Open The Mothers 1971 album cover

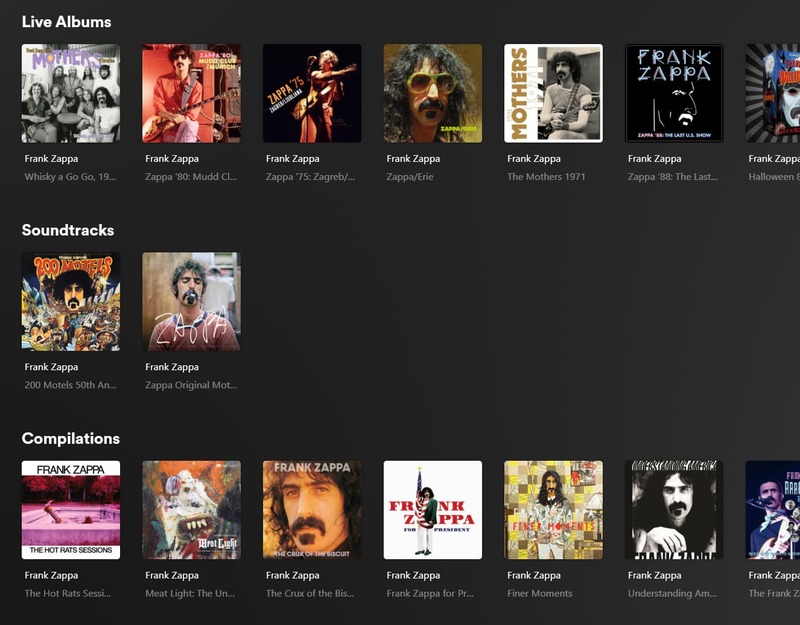click(554, 93)
